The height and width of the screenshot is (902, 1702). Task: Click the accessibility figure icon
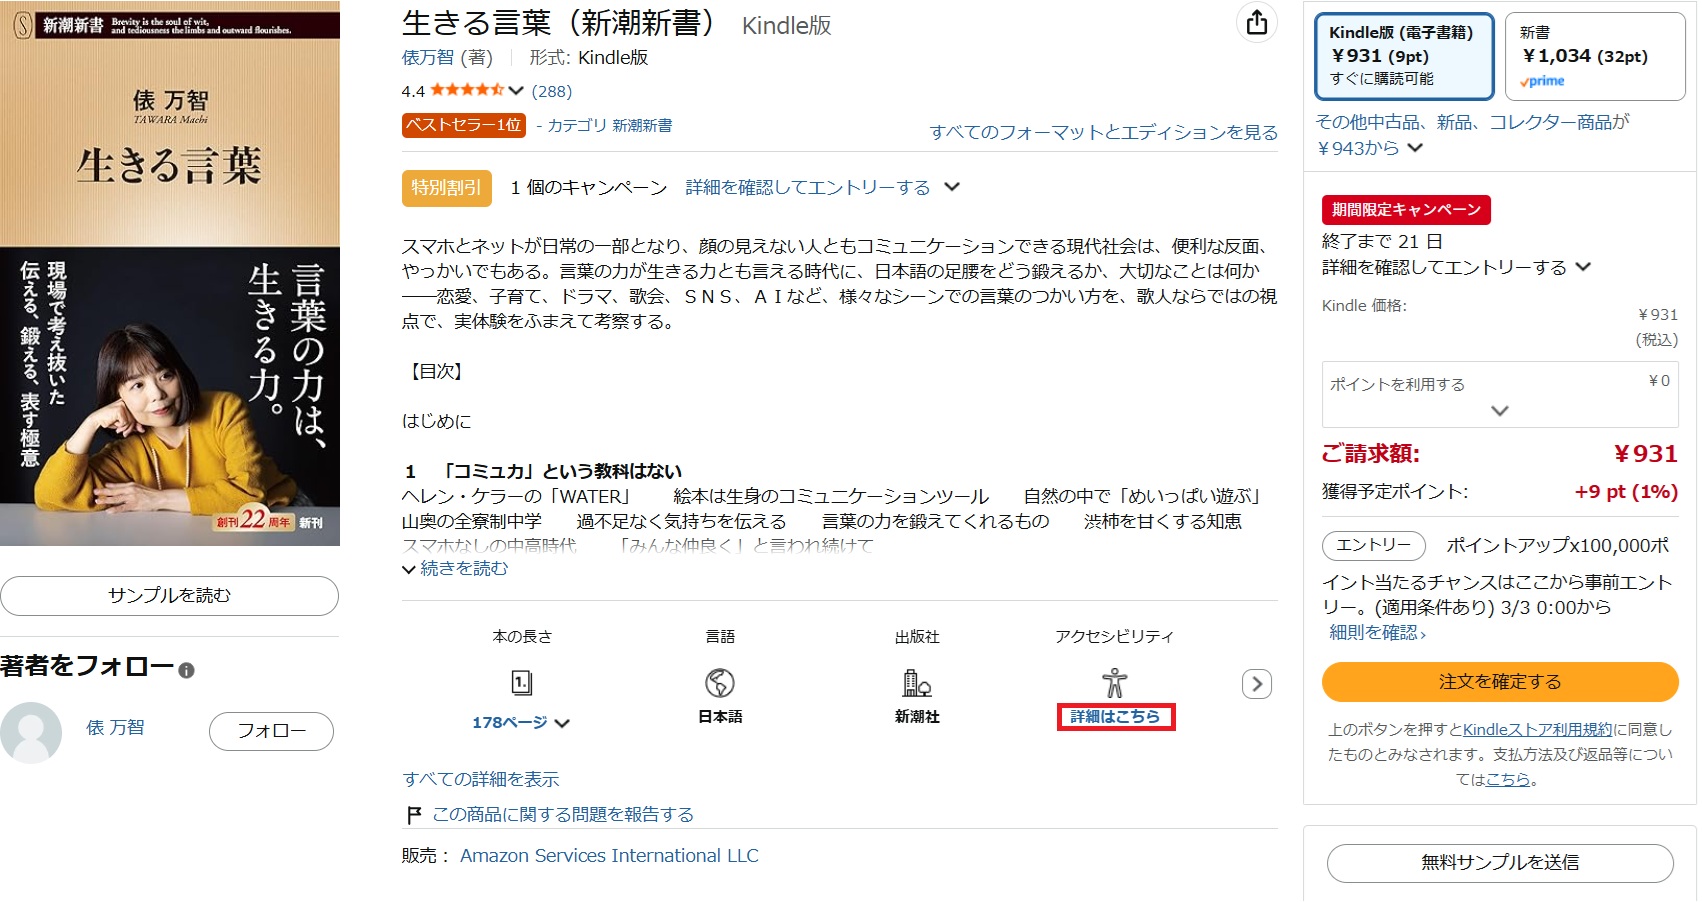1114,683
